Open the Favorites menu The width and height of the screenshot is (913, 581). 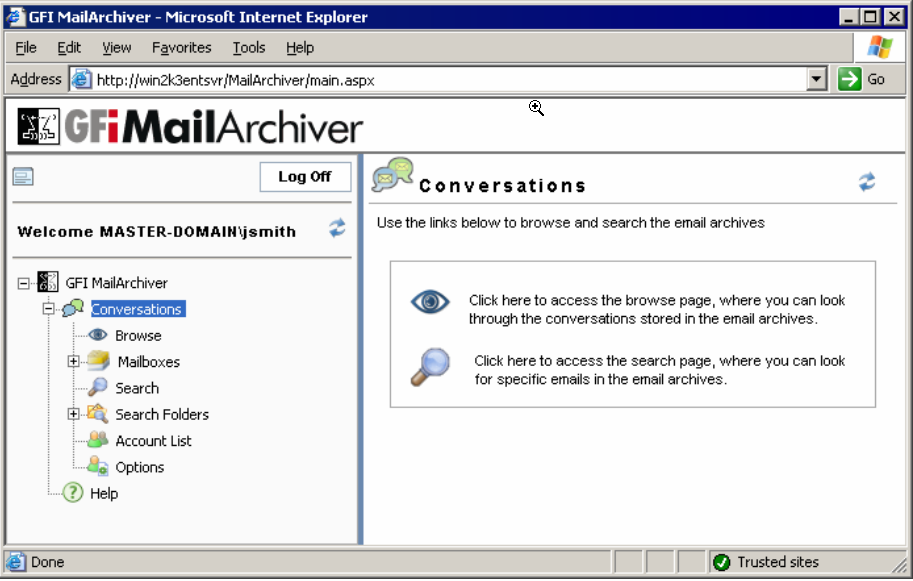[182, 48]
